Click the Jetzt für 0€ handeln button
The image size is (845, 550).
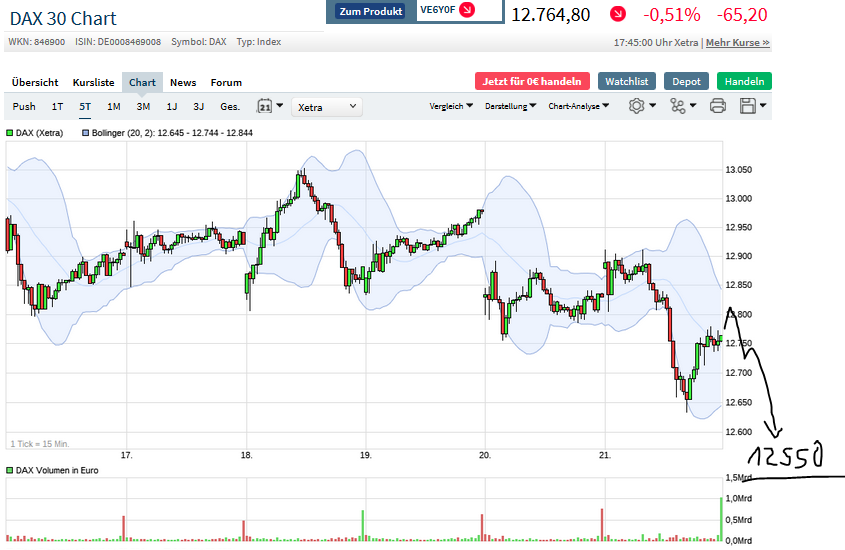click(532, 82)
